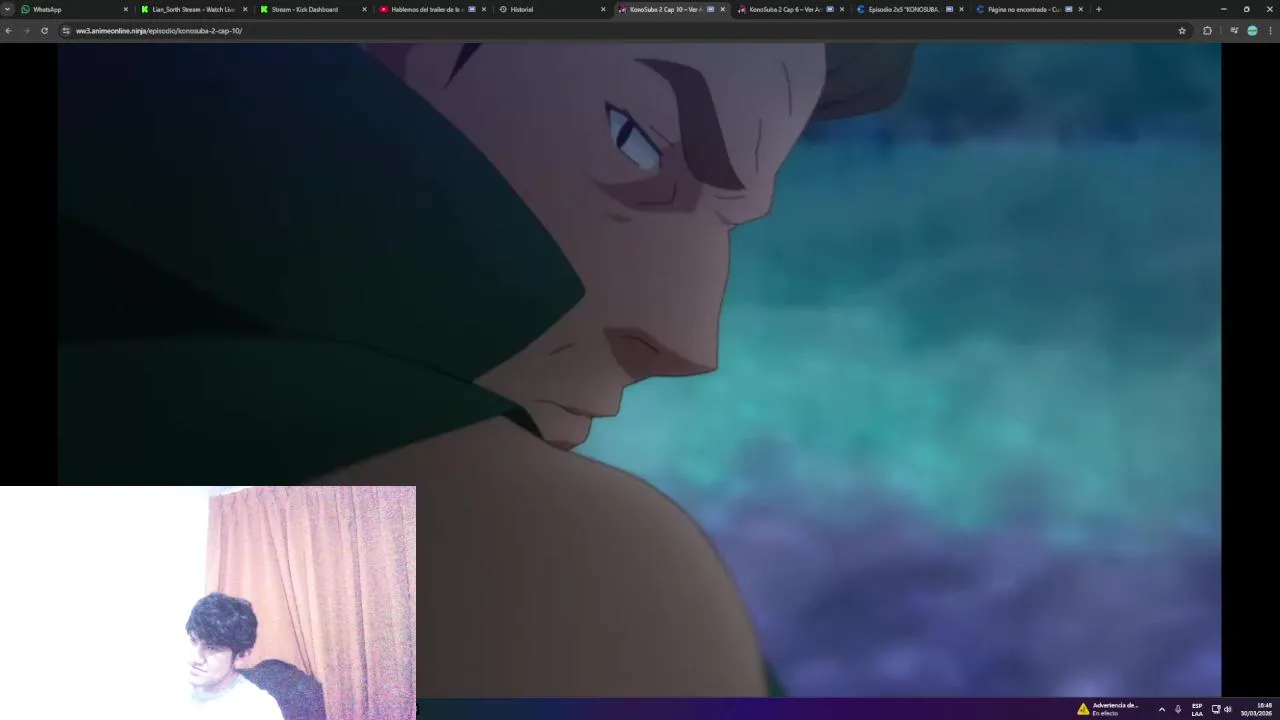Click media indicator on KonoSuba Cap 6 tab
This screenshot has width=1280, height=720.
(830, 9)
